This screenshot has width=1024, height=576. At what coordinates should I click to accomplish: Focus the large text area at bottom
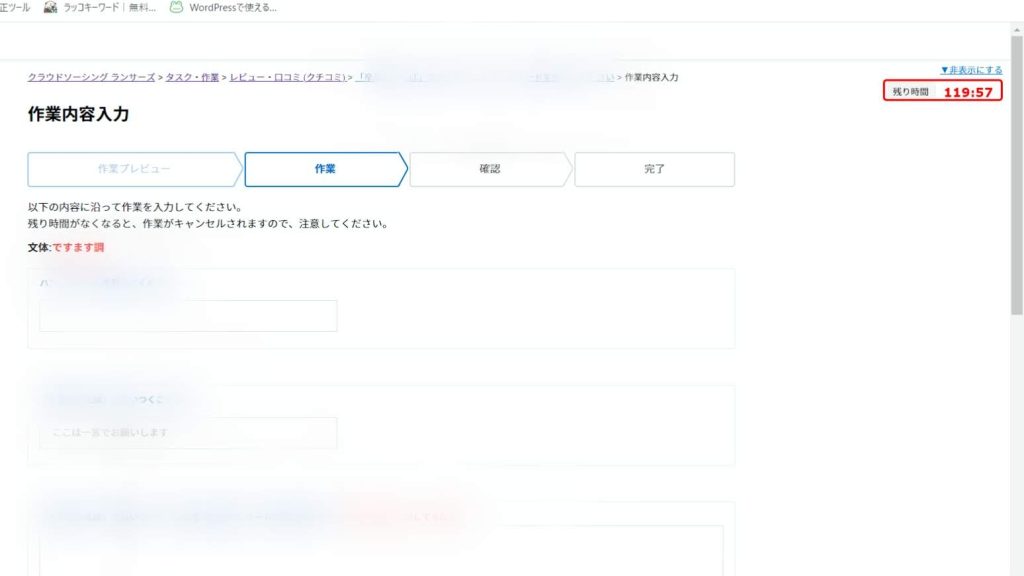pyautogui.click(x=381, y=550)
